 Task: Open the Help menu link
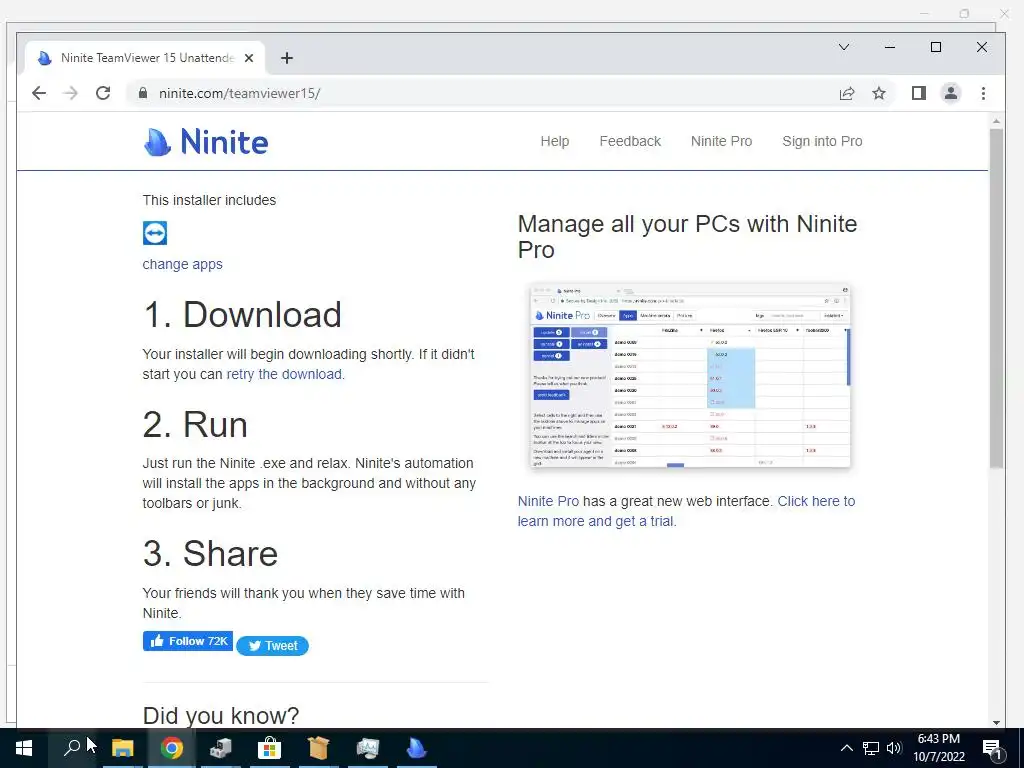pyautogui.click(x=554, y=141)
